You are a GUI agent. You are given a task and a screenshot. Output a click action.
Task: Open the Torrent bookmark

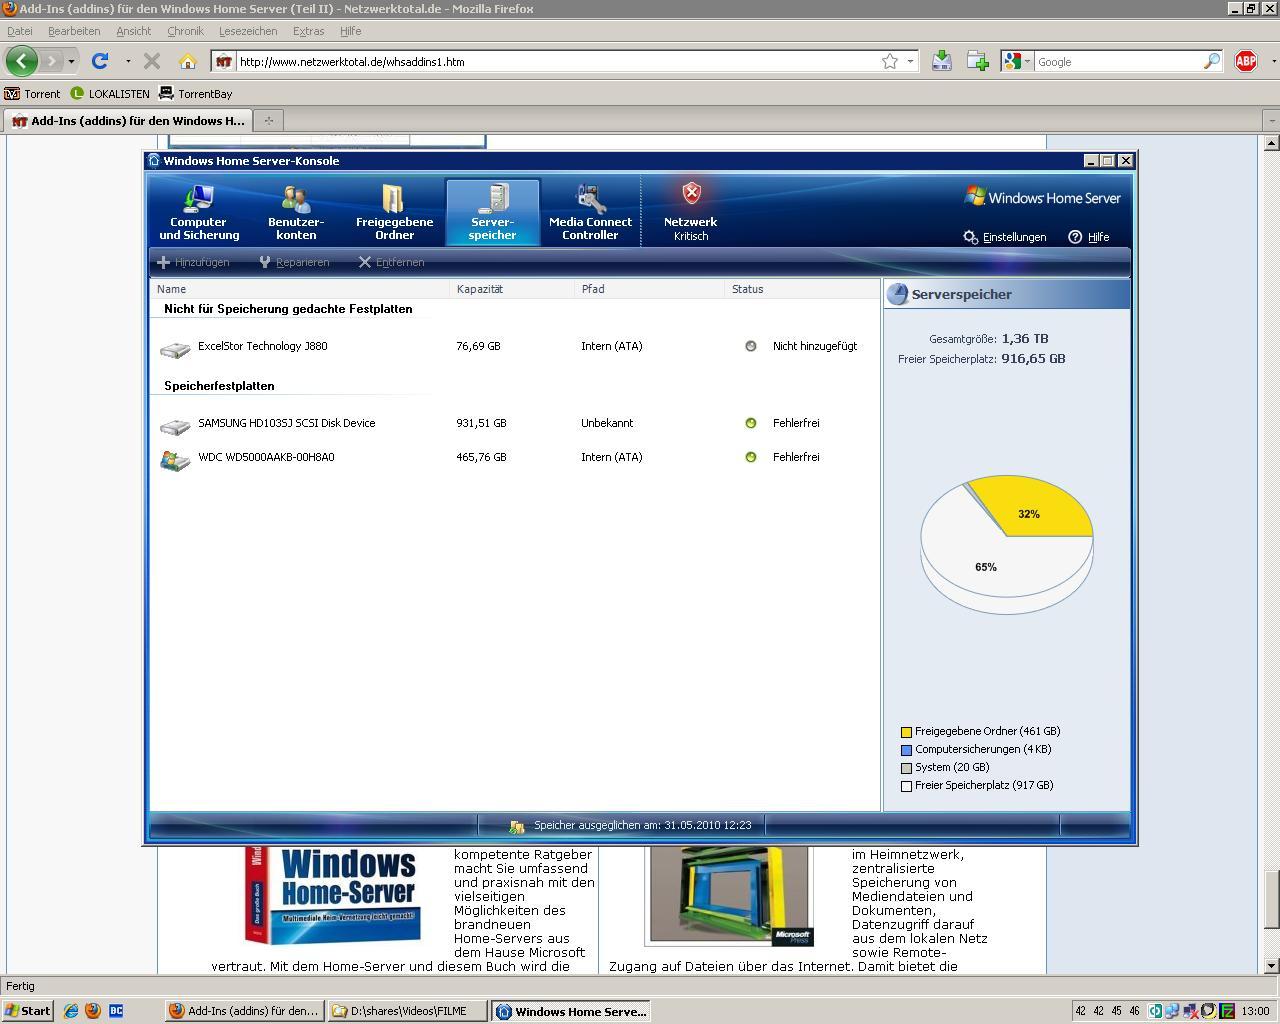32,94
